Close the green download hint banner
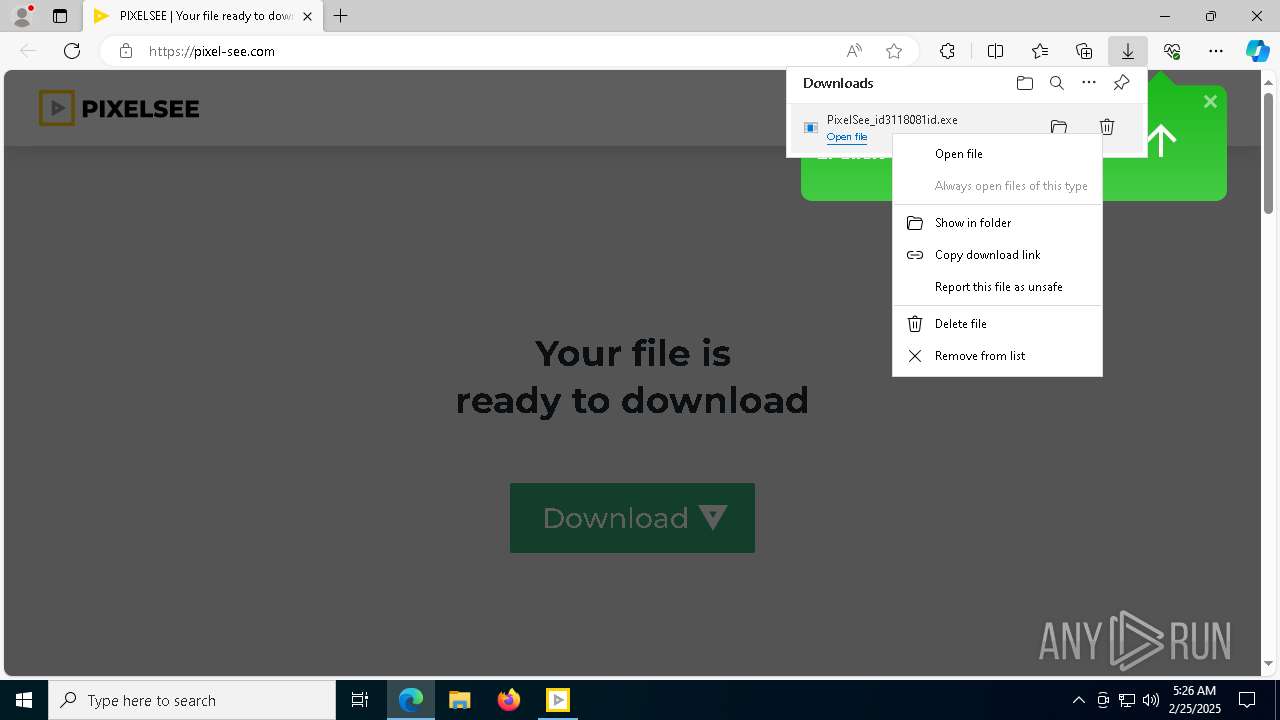The width and height of the screenshot is (1280, 720). pos(1210,101)
